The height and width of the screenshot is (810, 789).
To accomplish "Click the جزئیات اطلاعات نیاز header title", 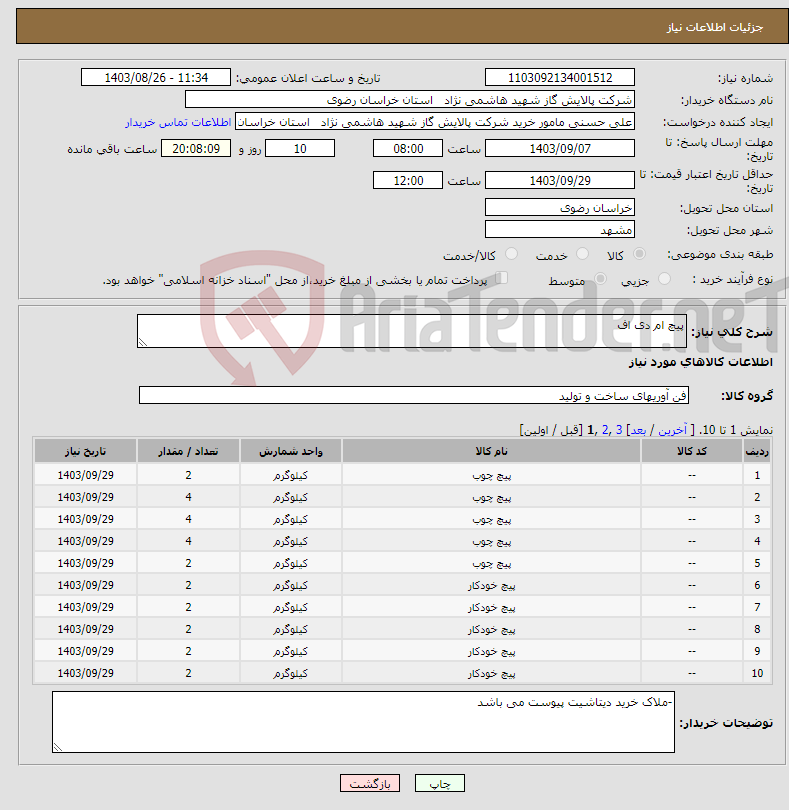I will pos(715,27).
